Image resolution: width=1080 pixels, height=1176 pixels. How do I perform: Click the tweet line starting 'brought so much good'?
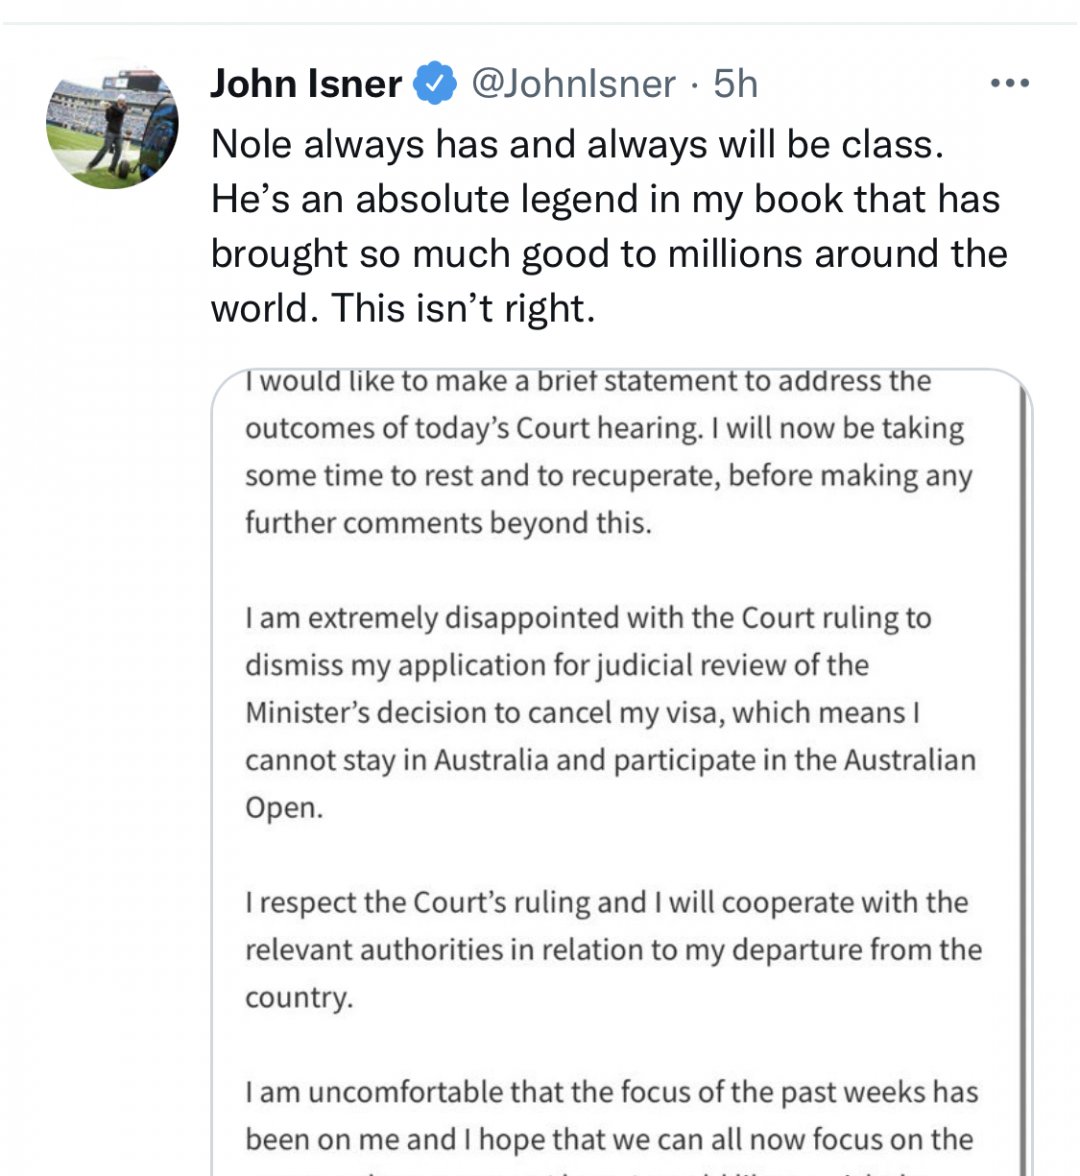tap(608, 254)
